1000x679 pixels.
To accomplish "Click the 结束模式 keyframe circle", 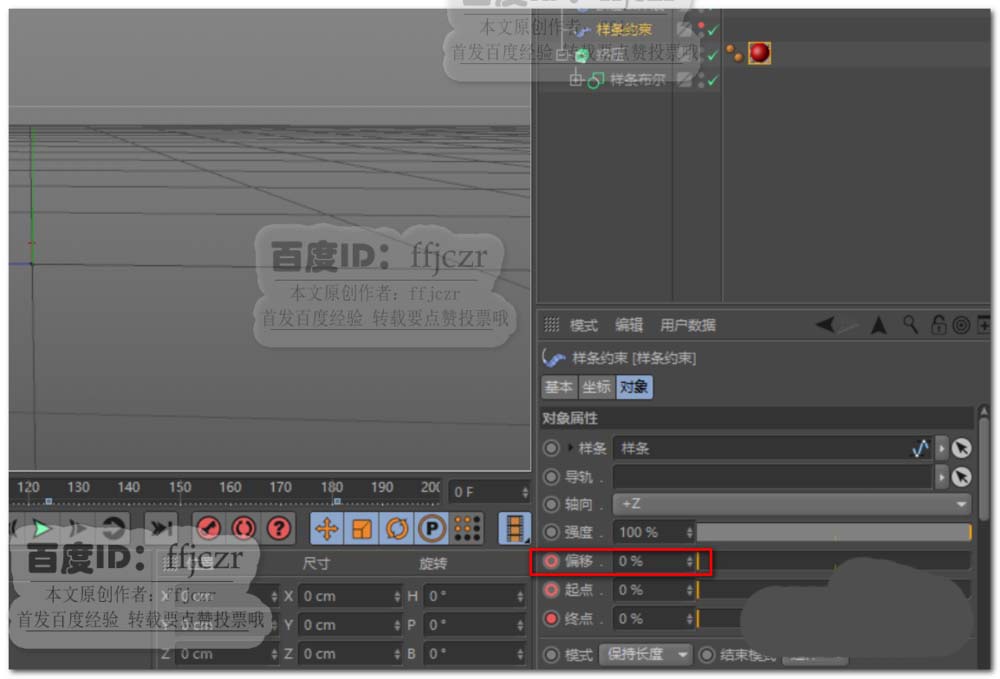I will [707, 655].
